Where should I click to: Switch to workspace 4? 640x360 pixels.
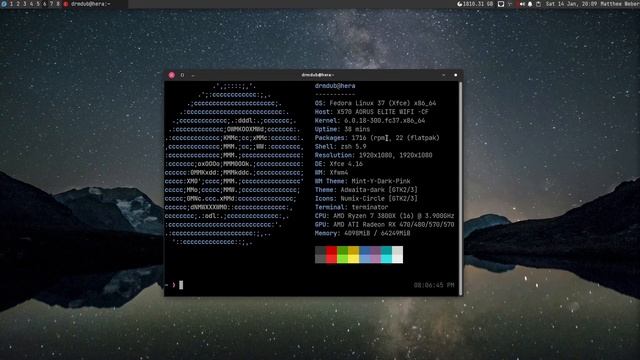(x=31, y=4)
